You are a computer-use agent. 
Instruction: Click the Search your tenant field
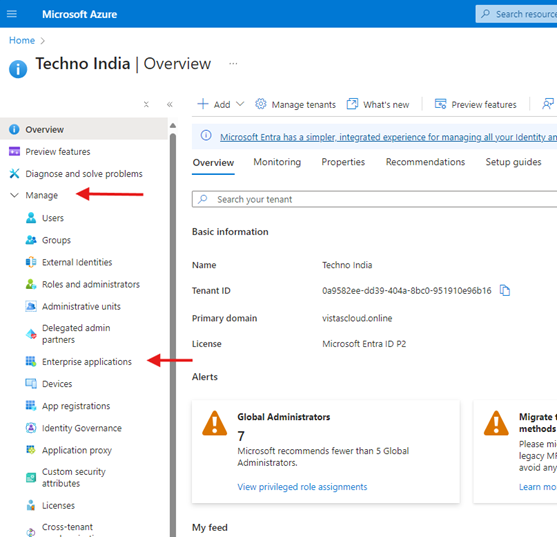[374, 199]
